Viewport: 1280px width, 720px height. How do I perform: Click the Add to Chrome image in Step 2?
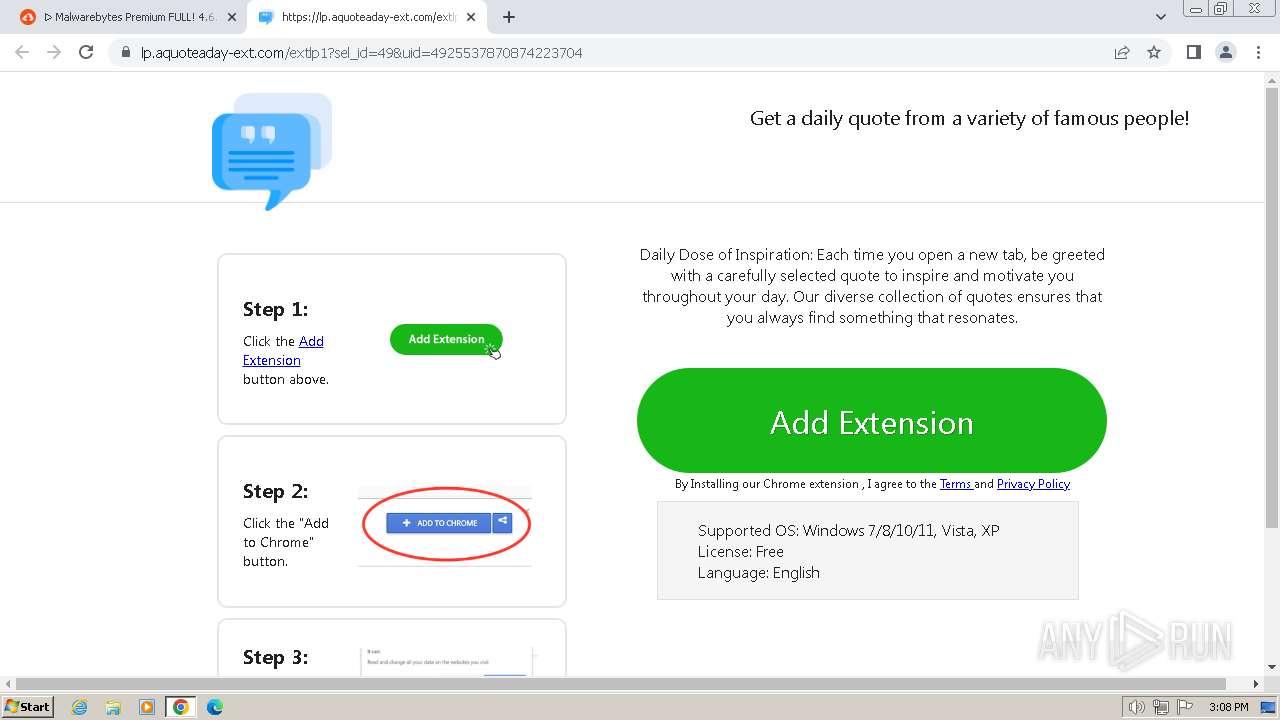(x=445, y=524)
